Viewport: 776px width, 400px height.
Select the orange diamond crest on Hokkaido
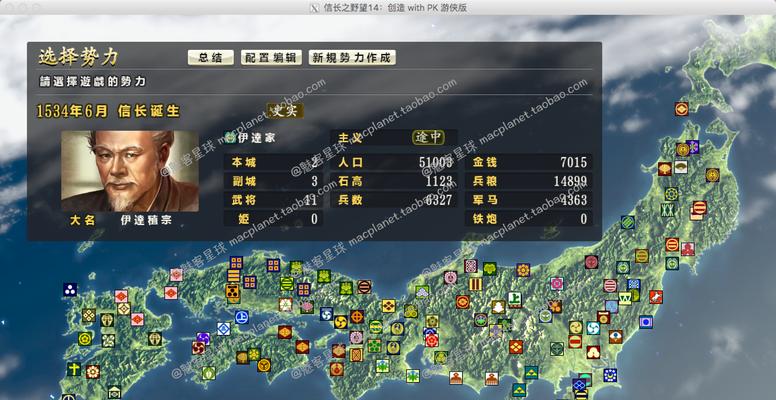(681, 109)
